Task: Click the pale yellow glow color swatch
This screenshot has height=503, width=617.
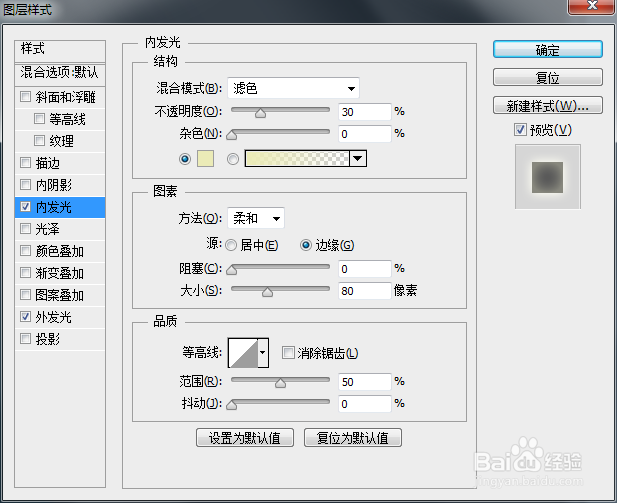Action: click(x=205, y=159)
